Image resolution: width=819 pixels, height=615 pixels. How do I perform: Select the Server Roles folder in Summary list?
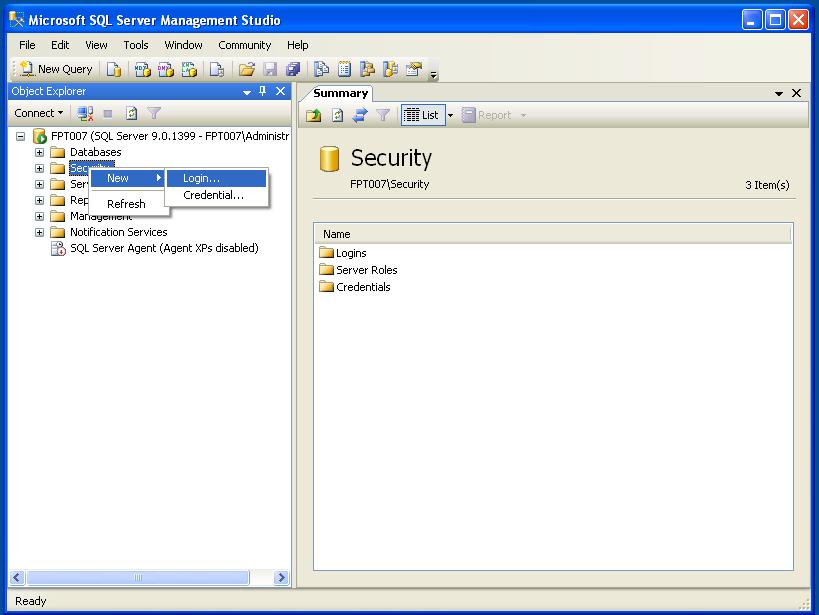[358, 270]
